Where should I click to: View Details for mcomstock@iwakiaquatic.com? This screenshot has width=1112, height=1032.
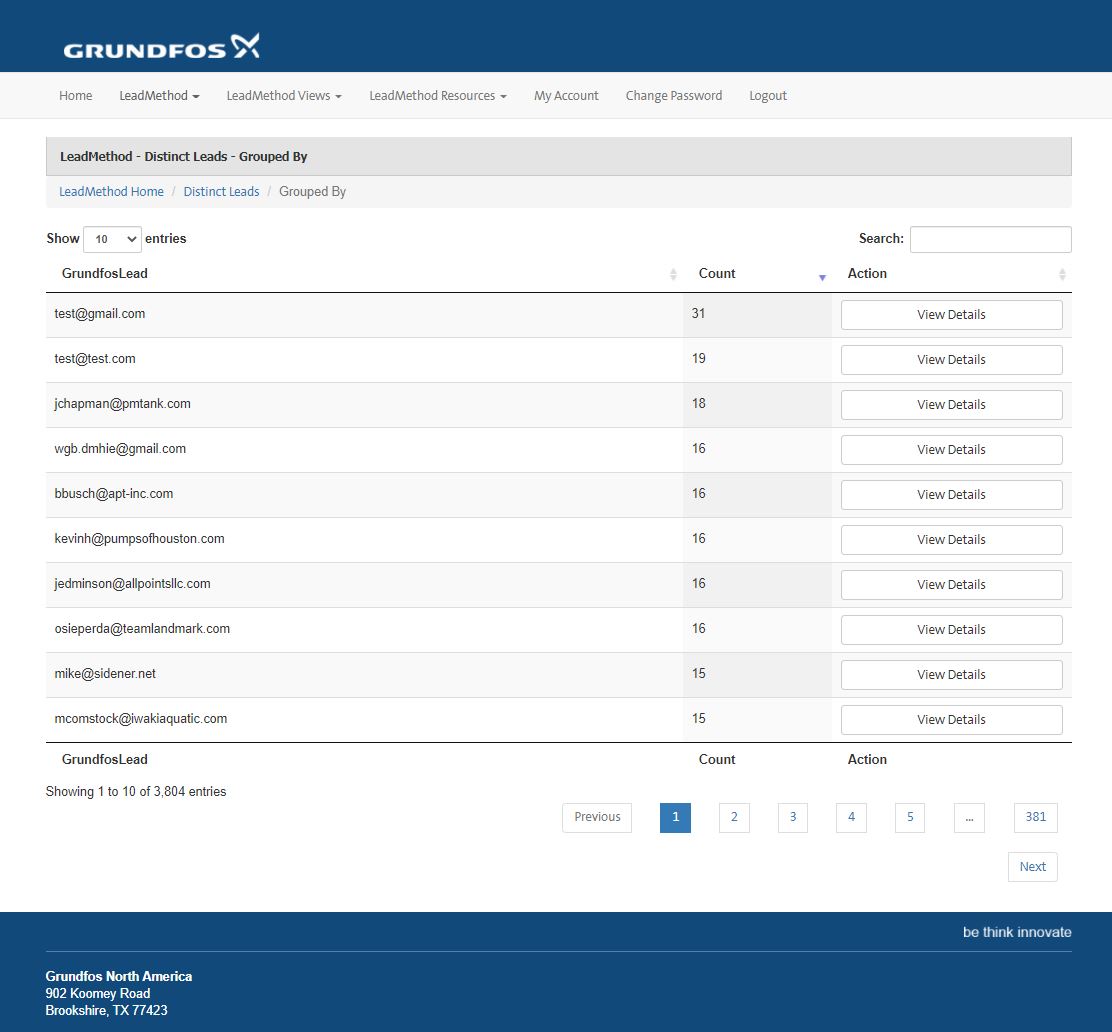point(951,720)
